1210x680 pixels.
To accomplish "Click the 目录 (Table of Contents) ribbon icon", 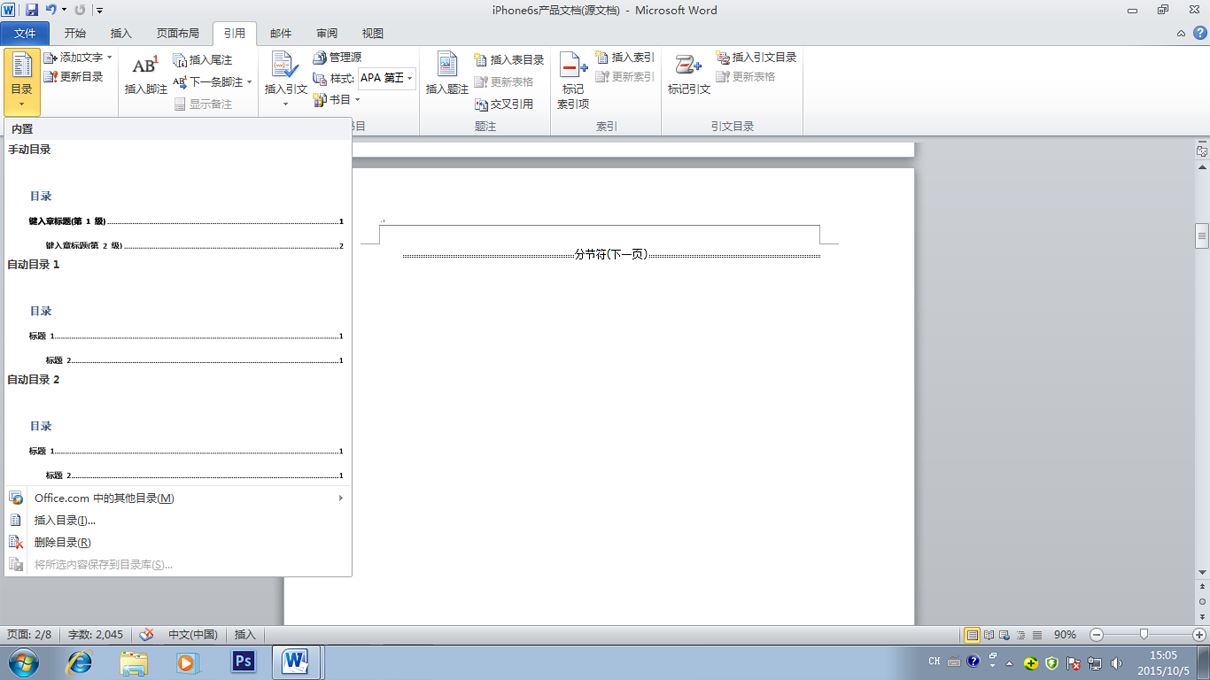I will (21, 65).
